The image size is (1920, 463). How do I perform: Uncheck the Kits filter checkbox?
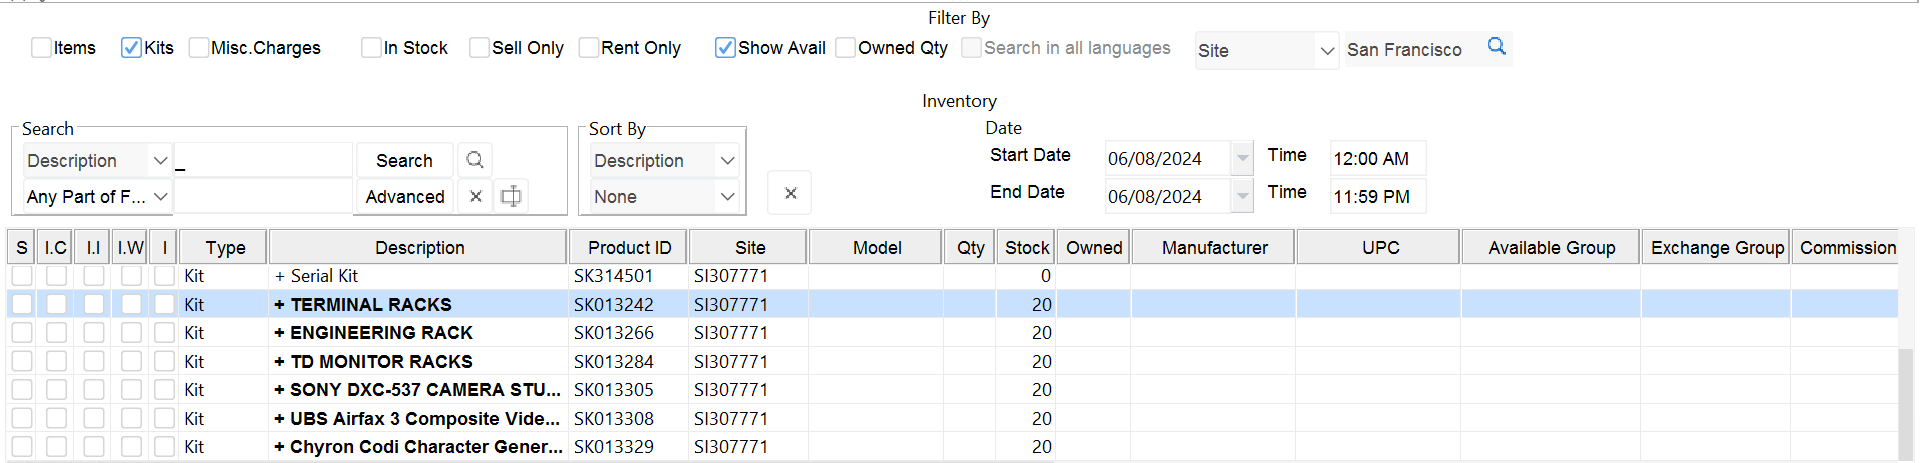131,48
